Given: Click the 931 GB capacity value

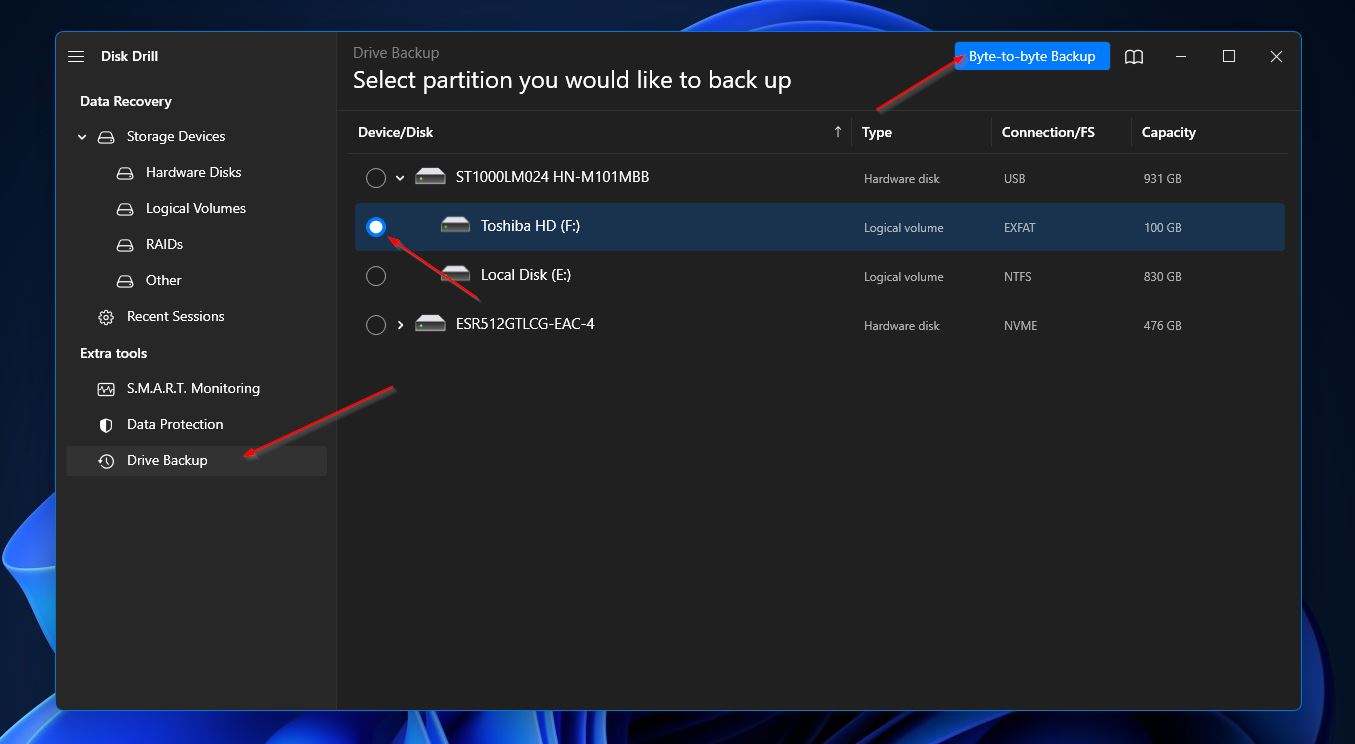Looking at the screenshot, I should click(x=1163, y=179).
